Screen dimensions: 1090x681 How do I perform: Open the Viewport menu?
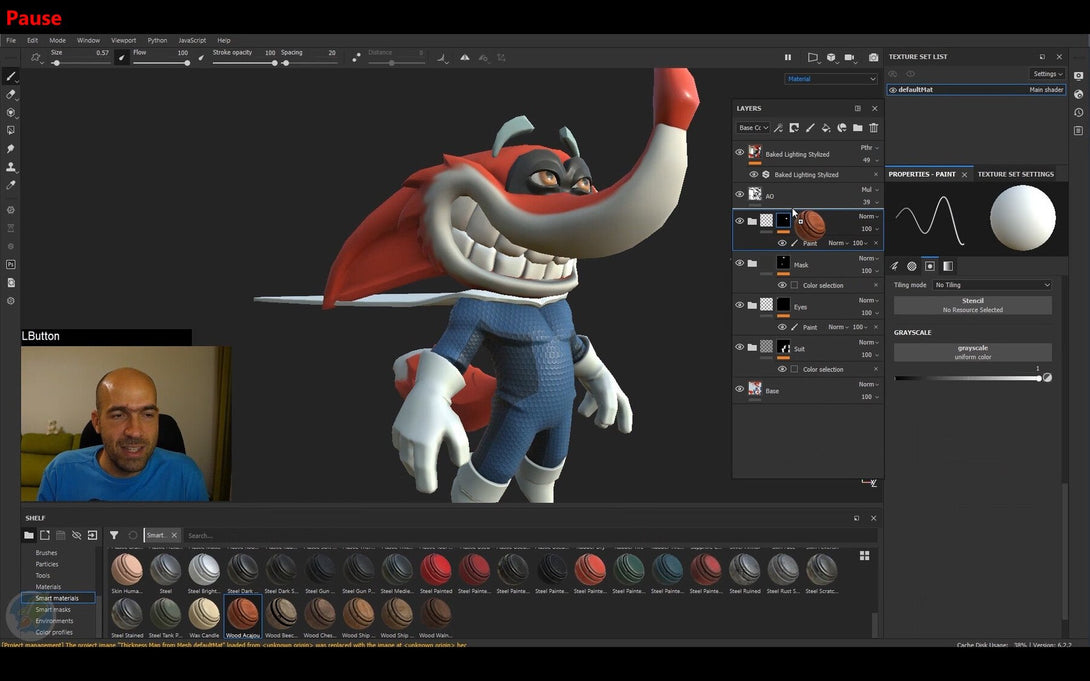click(124, 40)
